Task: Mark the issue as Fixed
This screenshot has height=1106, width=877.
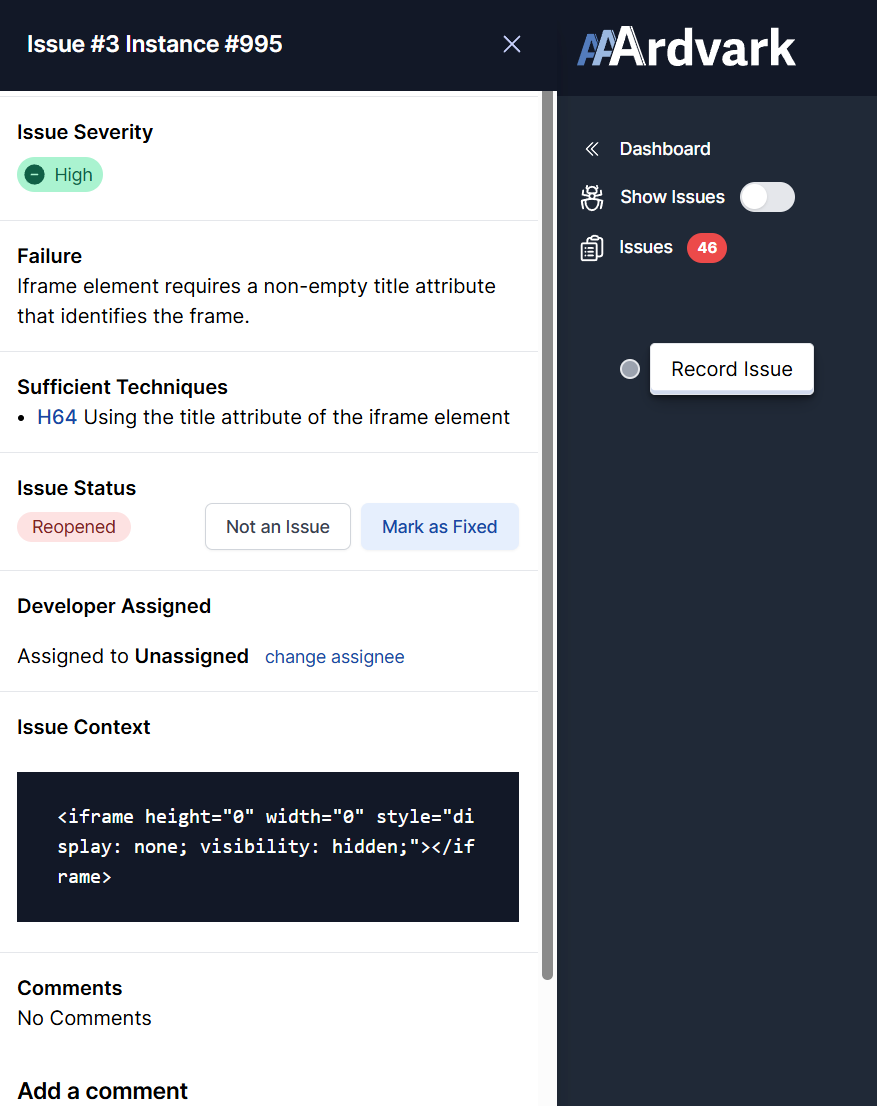Action: point(439,527)
